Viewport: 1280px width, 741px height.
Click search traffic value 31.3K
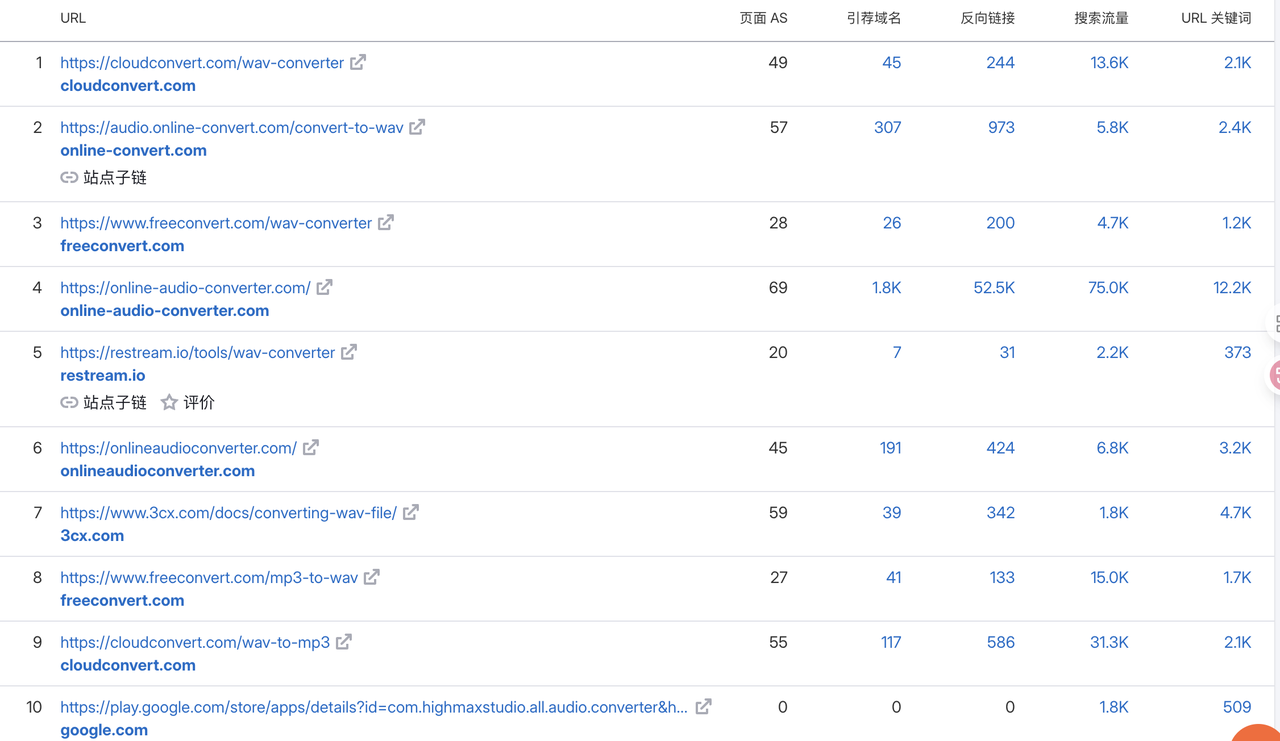(1109, 642)
